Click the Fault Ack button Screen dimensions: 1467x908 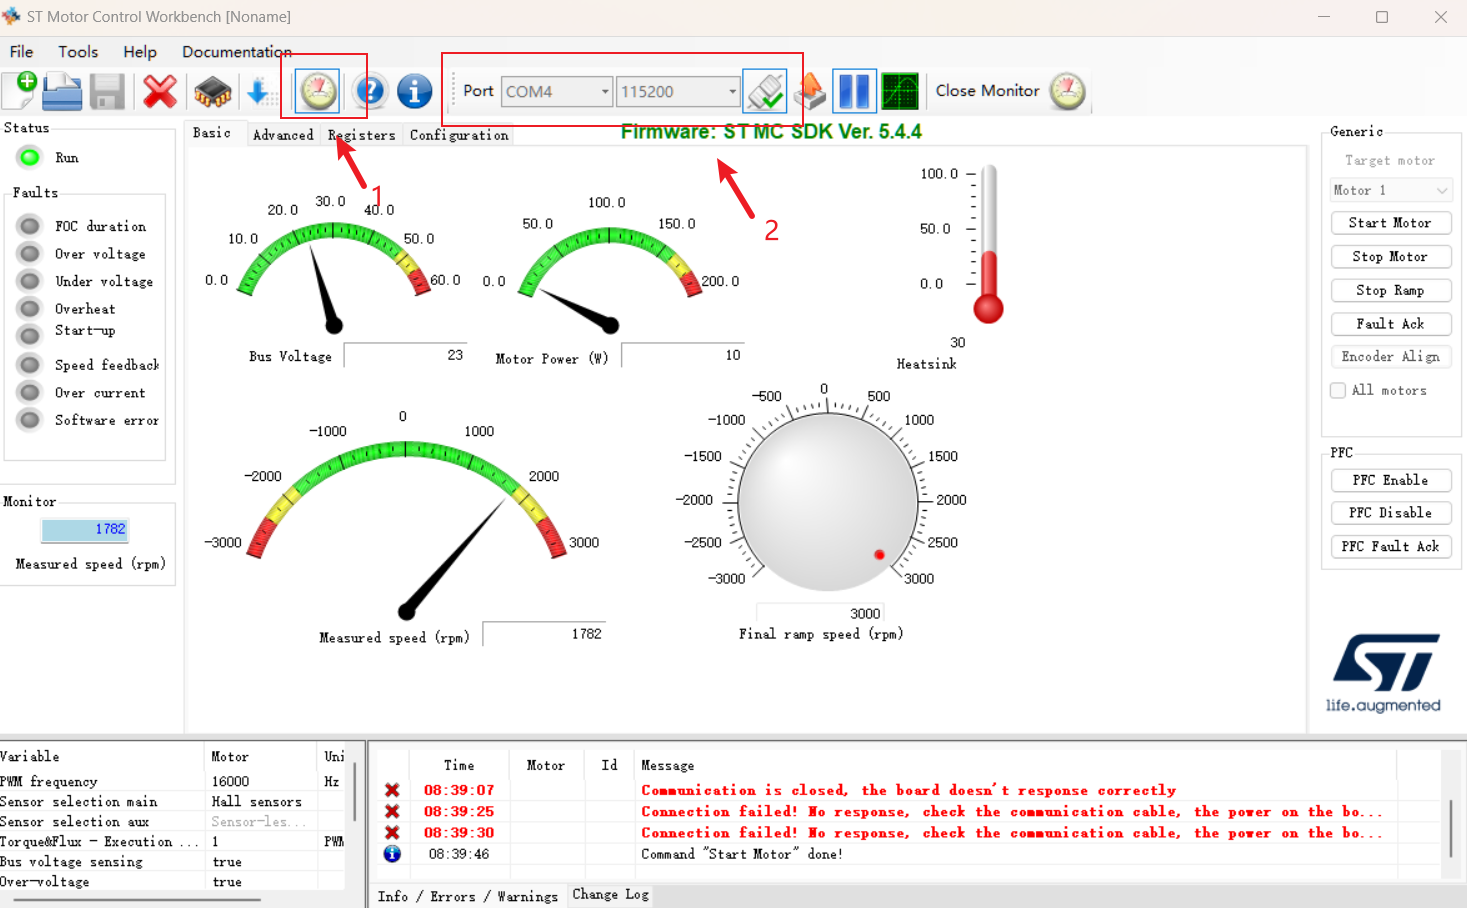[1391, 324]
